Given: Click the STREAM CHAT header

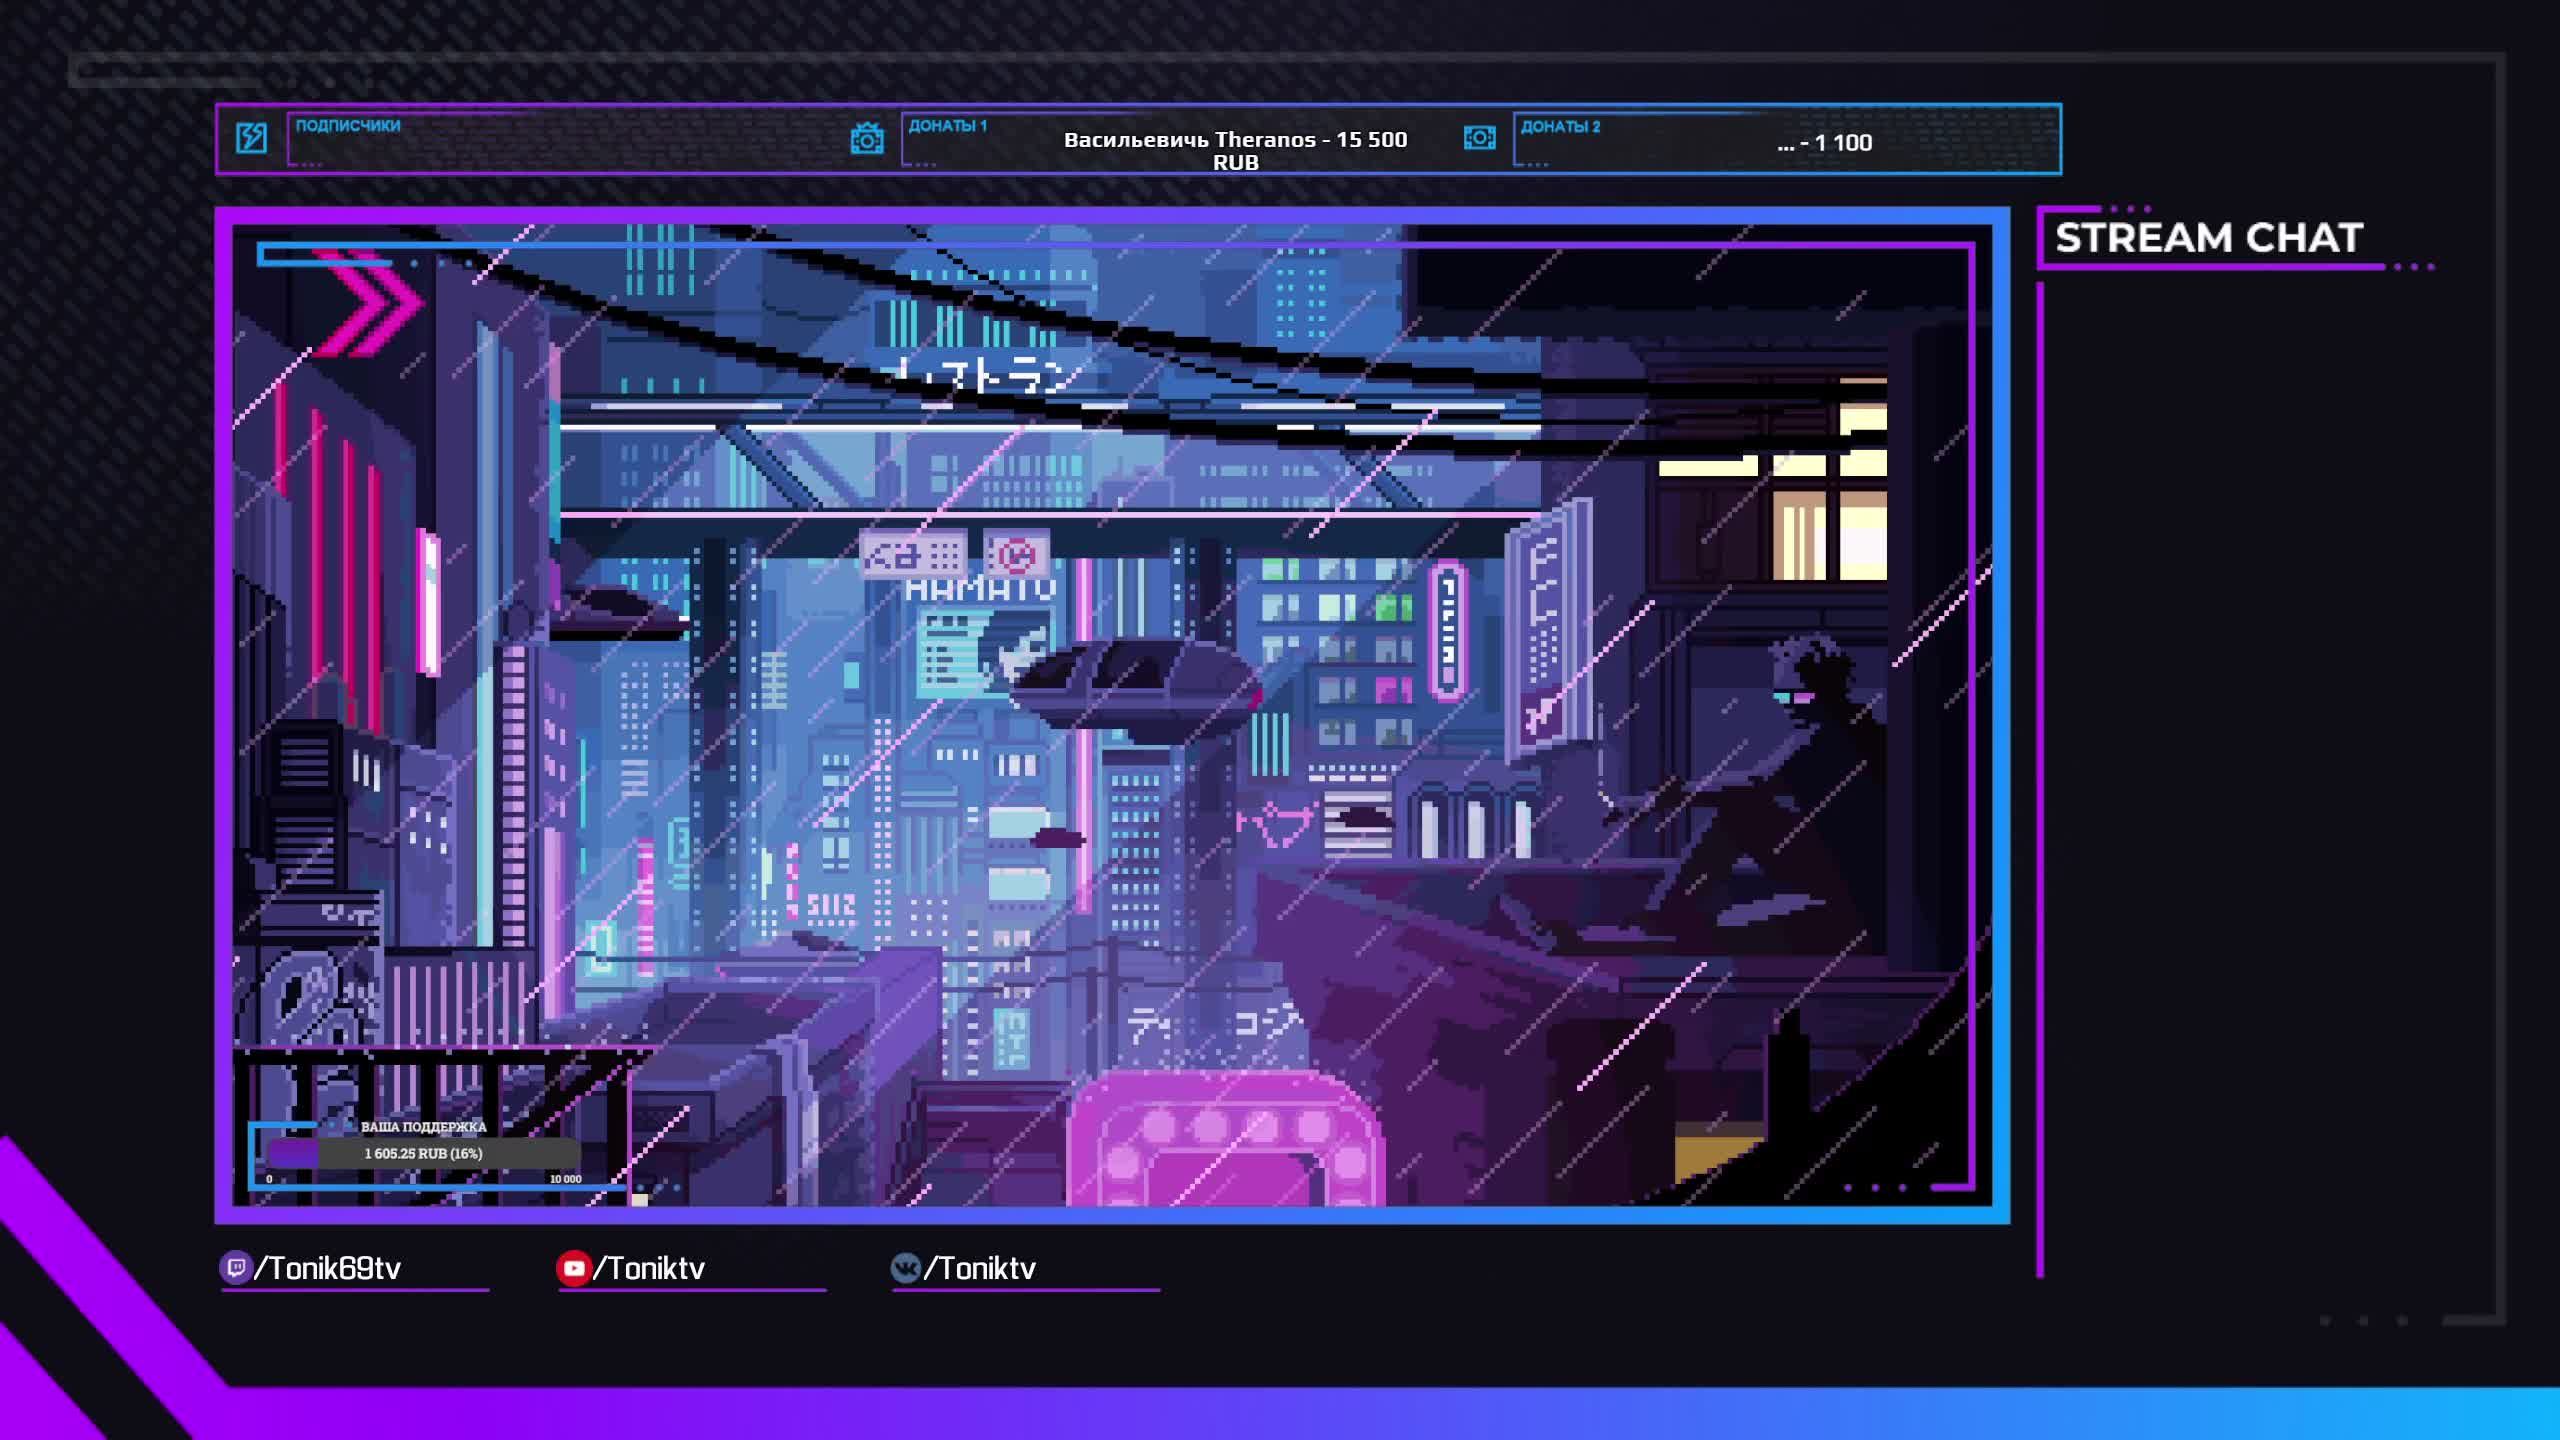Looking at the screenshot, I should click(x=2208, y=238).
